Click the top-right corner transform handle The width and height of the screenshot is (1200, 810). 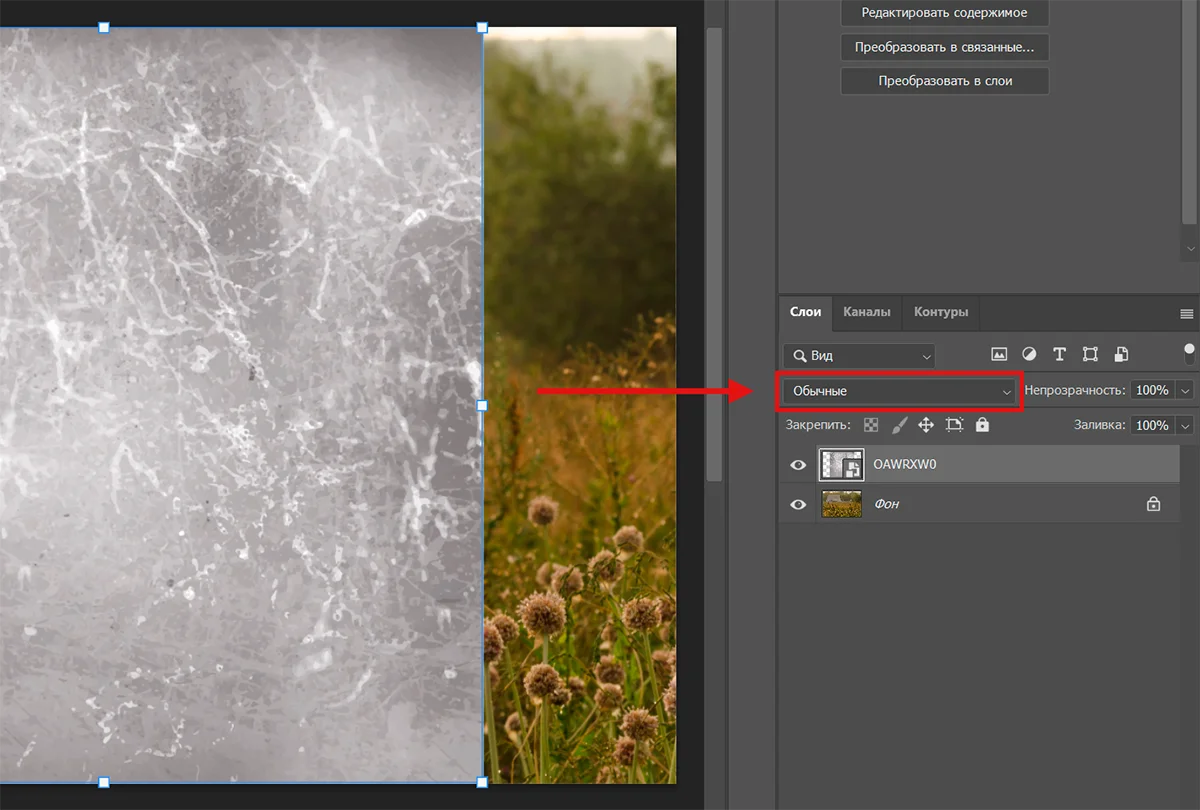pyautogui.click(x=482, y=27)
